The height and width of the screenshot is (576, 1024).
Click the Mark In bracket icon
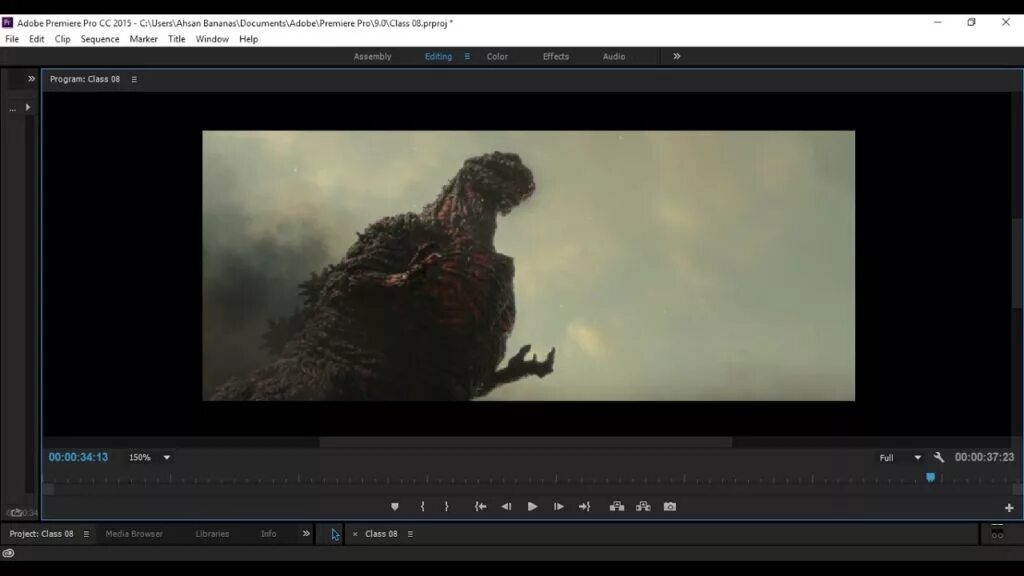[422, 507]
